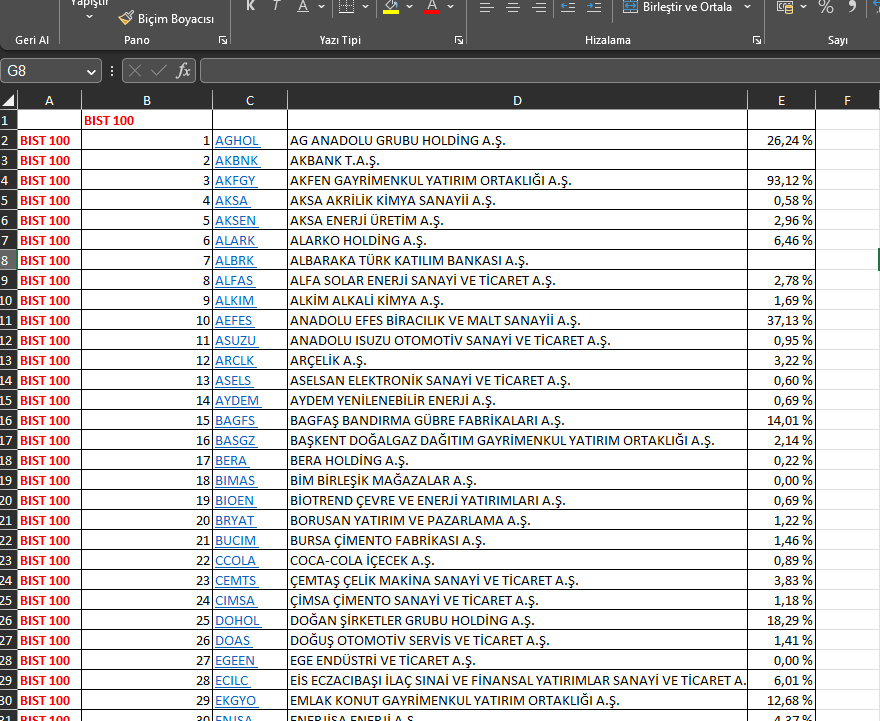Expand the Yapıştır paste options arrow

point(90,17)
